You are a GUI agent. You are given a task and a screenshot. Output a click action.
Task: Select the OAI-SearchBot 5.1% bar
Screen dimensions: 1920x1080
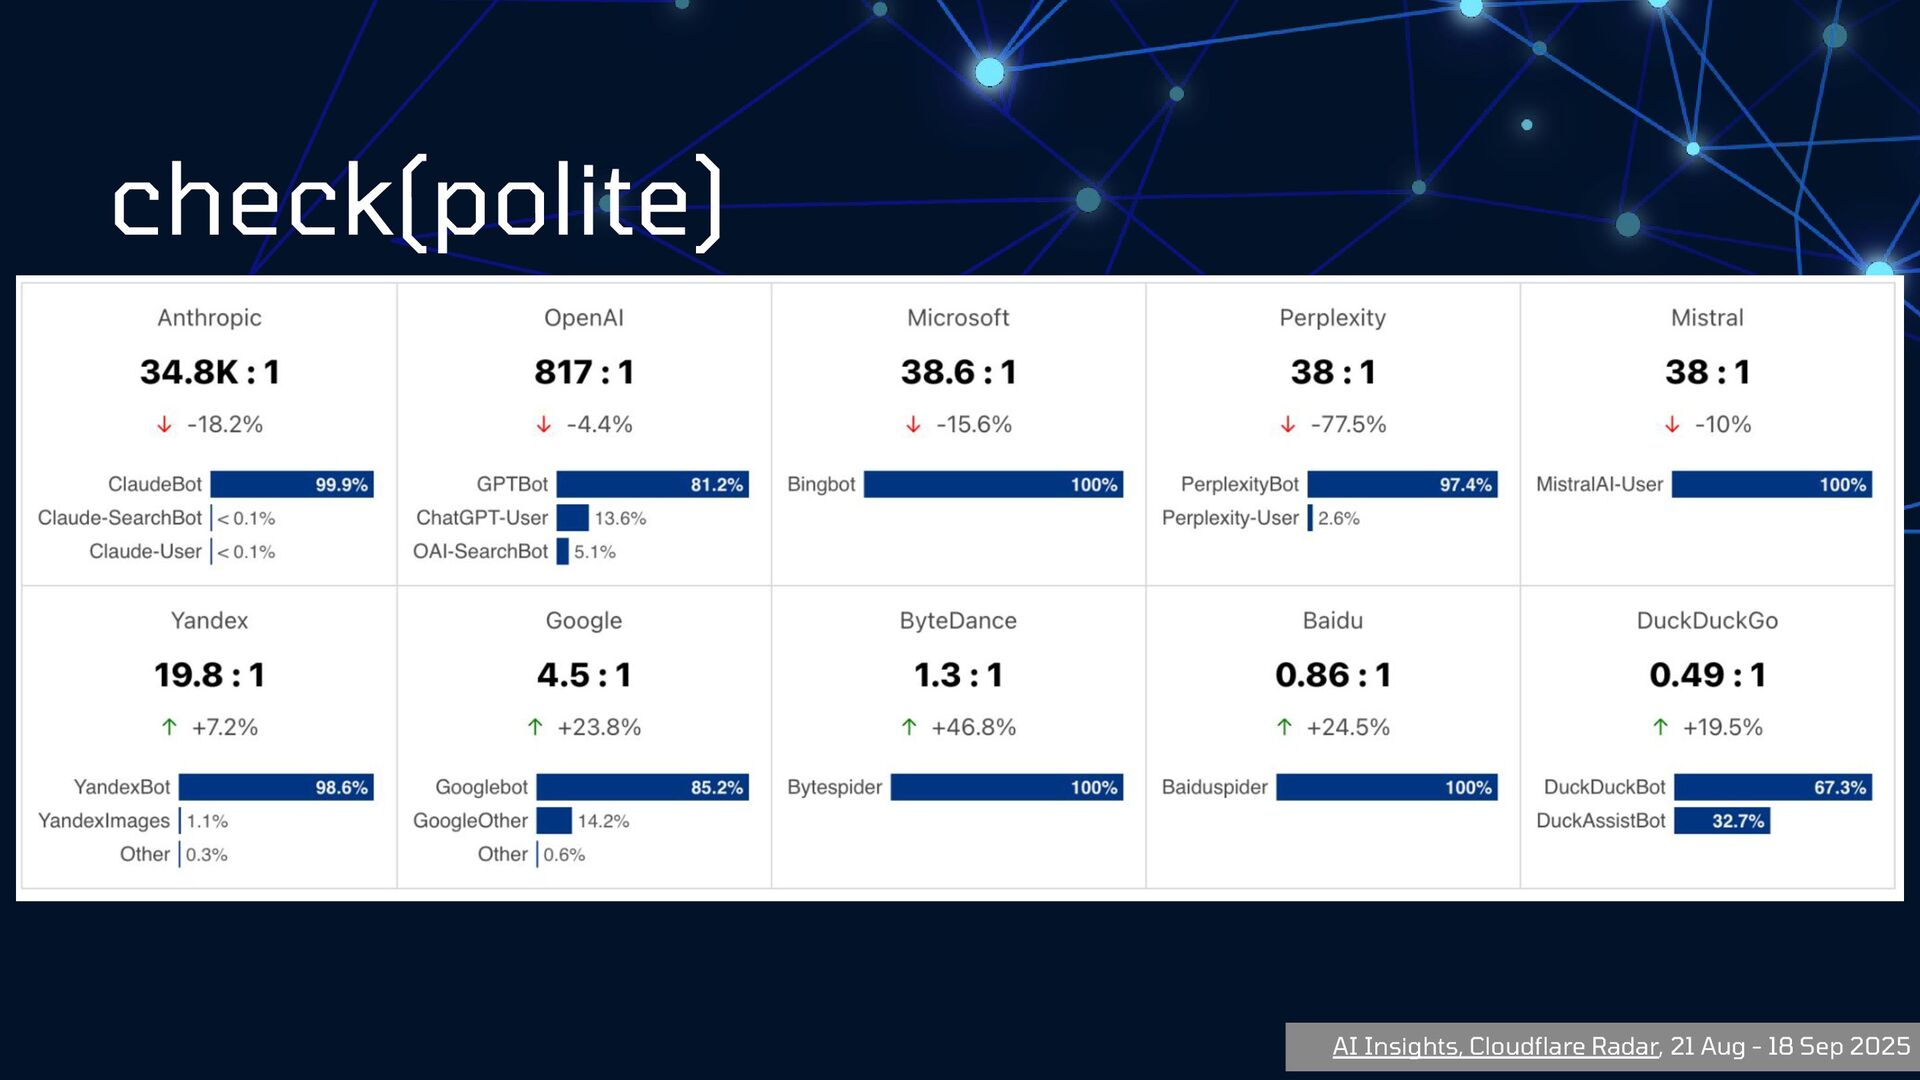pos(562,551)
